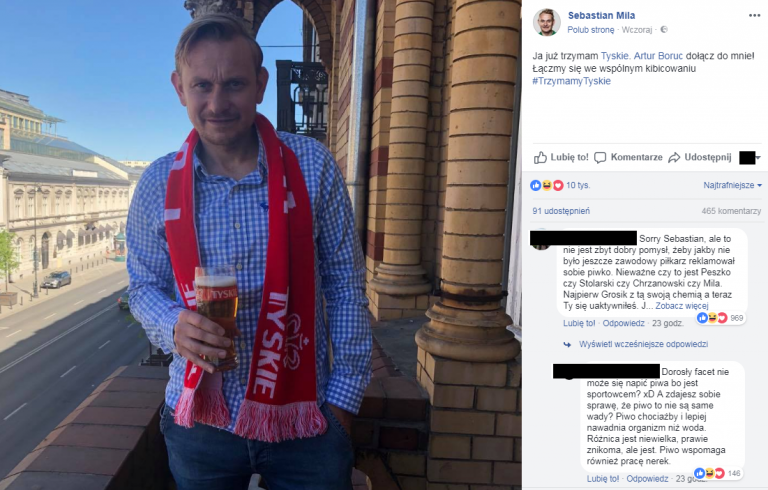Click the #TrzymamyTyskie hashtag

point(571,81)
